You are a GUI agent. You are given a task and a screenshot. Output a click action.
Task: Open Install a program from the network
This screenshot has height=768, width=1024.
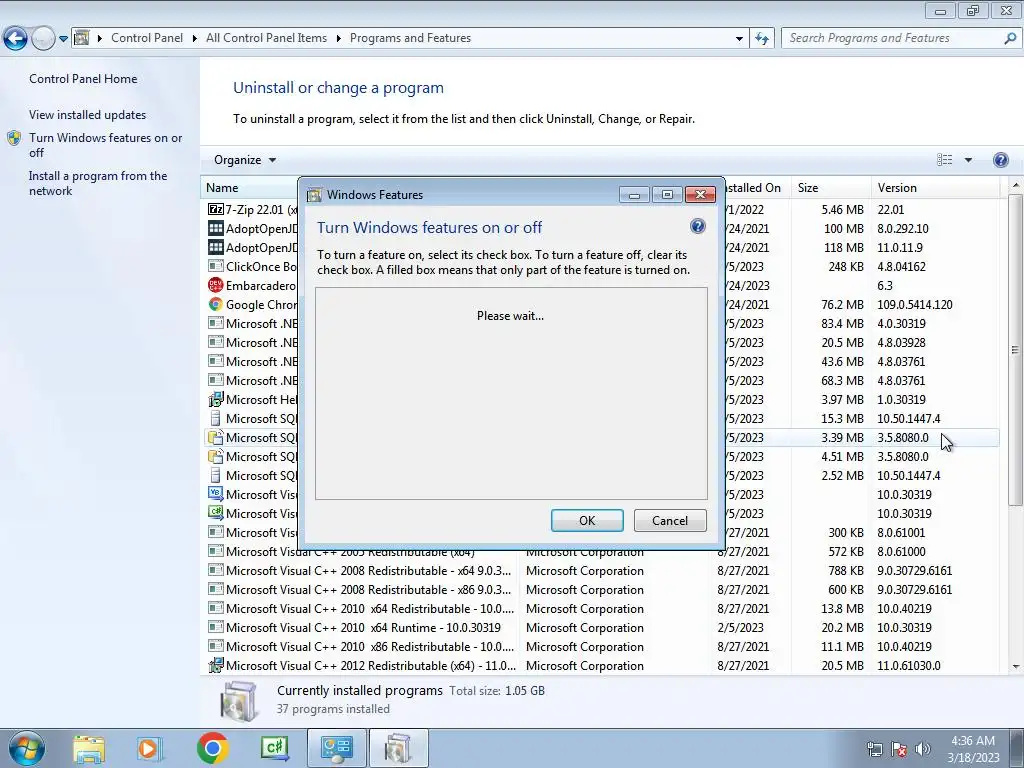pyautogui.click(x=98, y=184)
